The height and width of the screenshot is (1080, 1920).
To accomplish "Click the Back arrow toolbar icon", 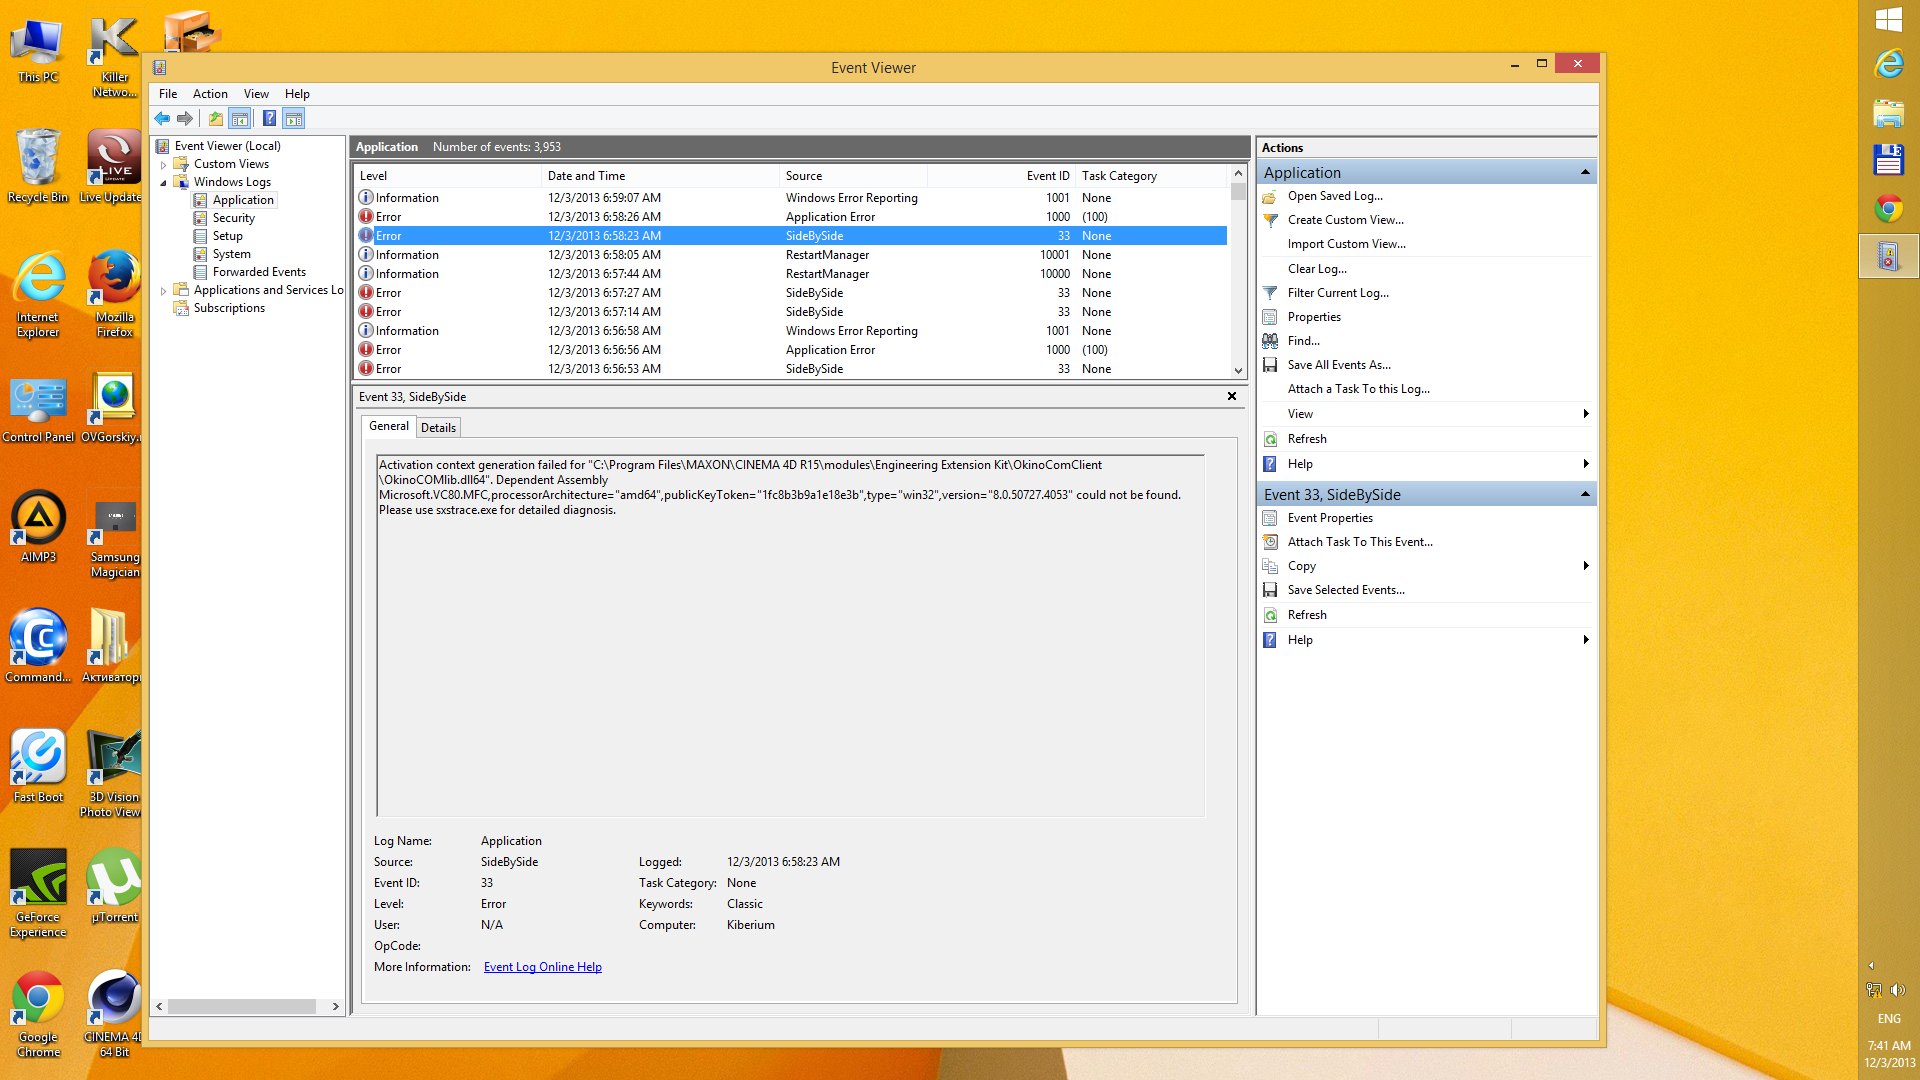I will 162,119.
